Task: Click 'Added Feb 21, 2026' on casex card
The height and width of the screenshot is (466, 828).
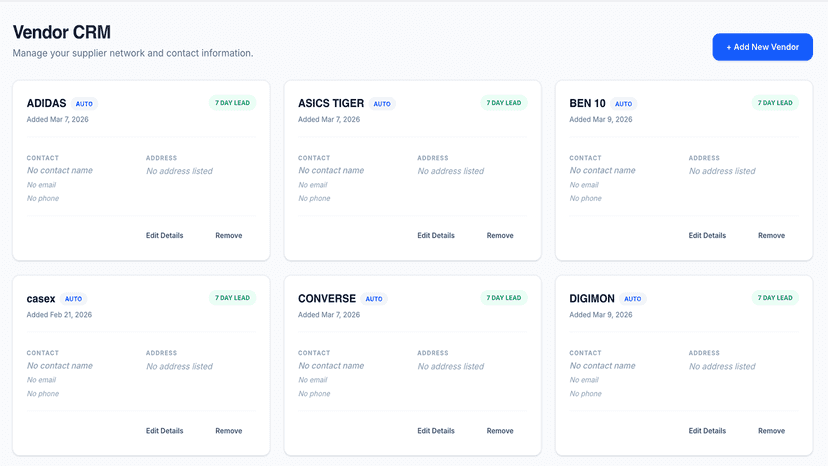Action: pos(59,314)
